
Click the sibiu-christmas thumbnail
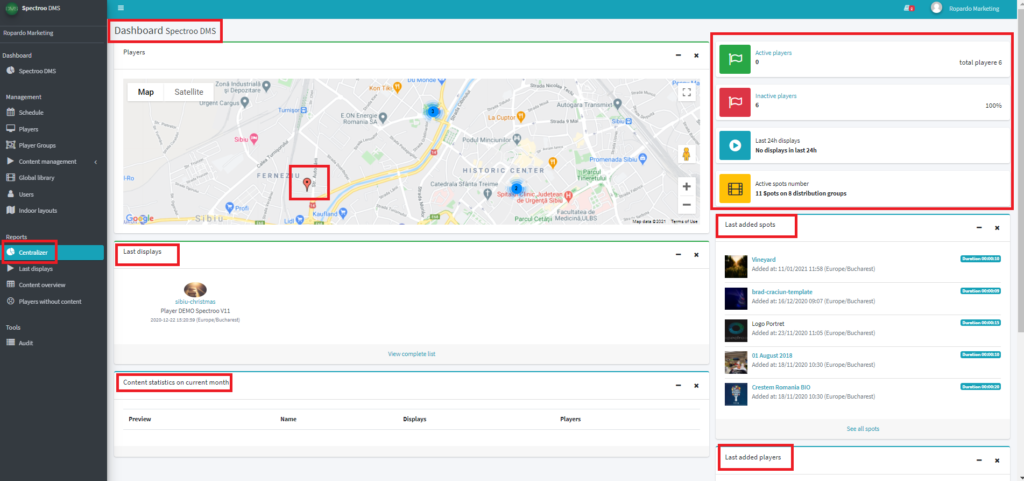pos(195,289)
